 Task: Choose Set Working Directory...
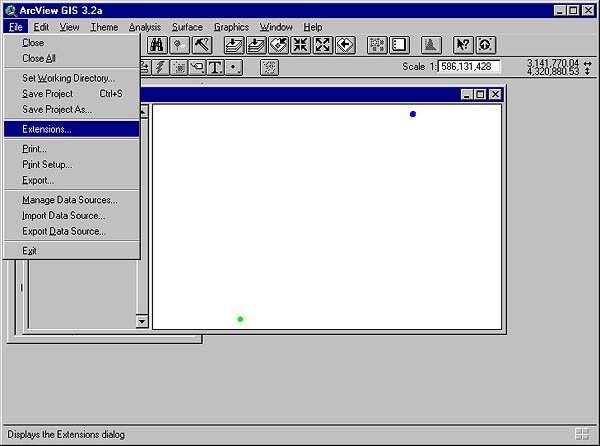[72, 78]
